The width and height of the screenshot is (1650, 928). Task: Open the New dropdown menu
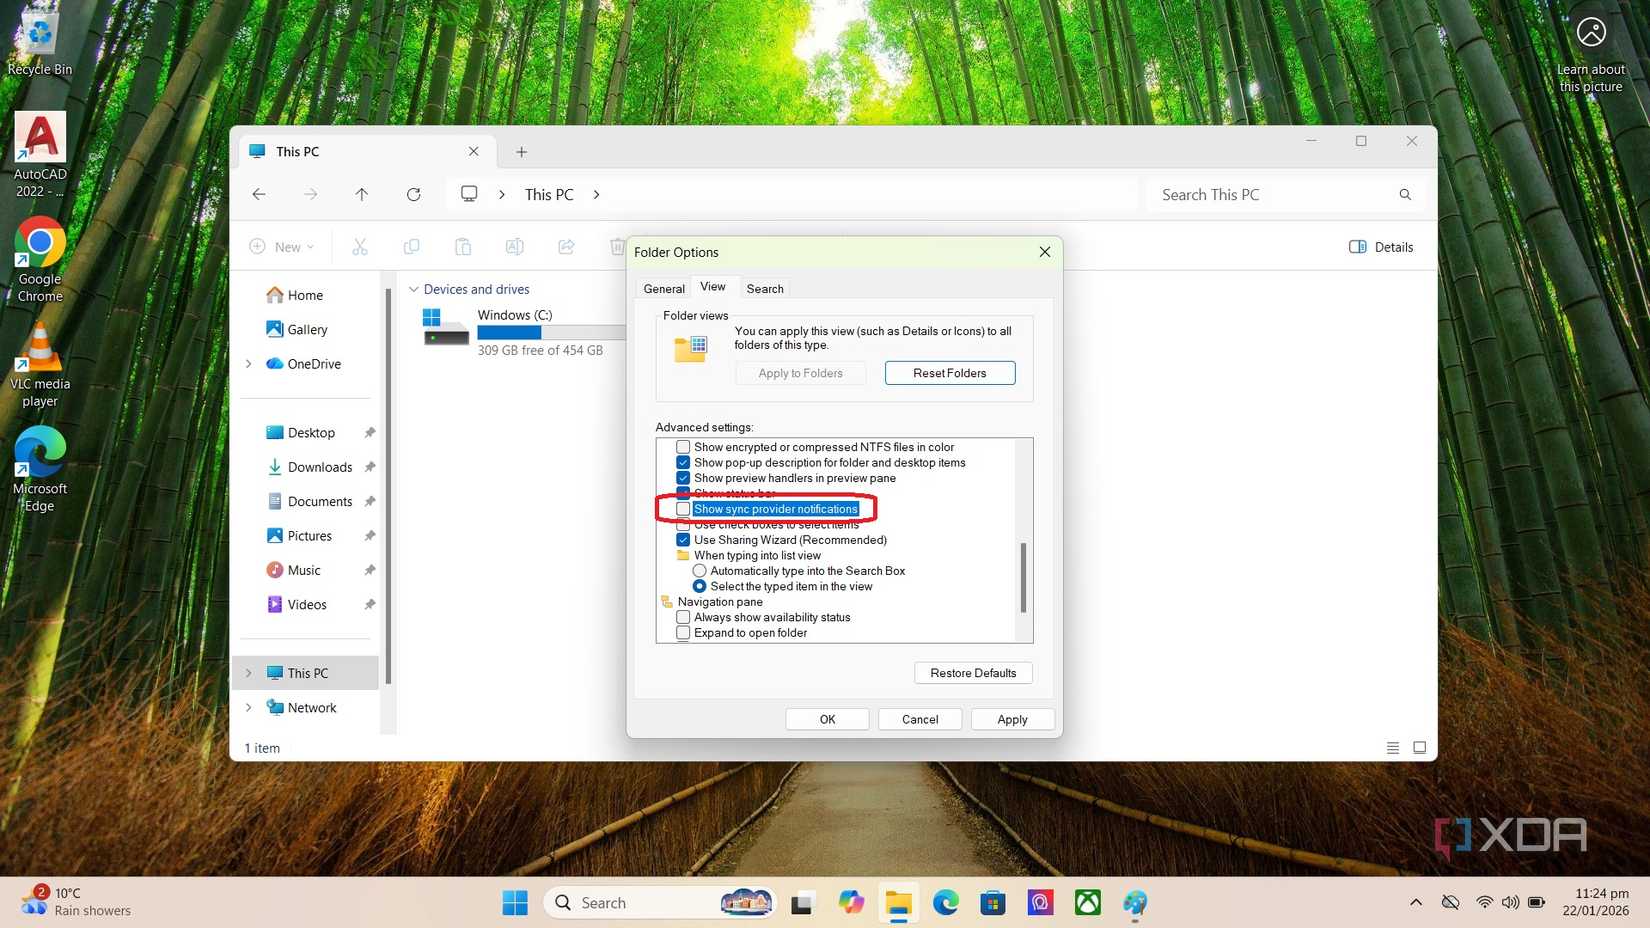click(282, 246)
